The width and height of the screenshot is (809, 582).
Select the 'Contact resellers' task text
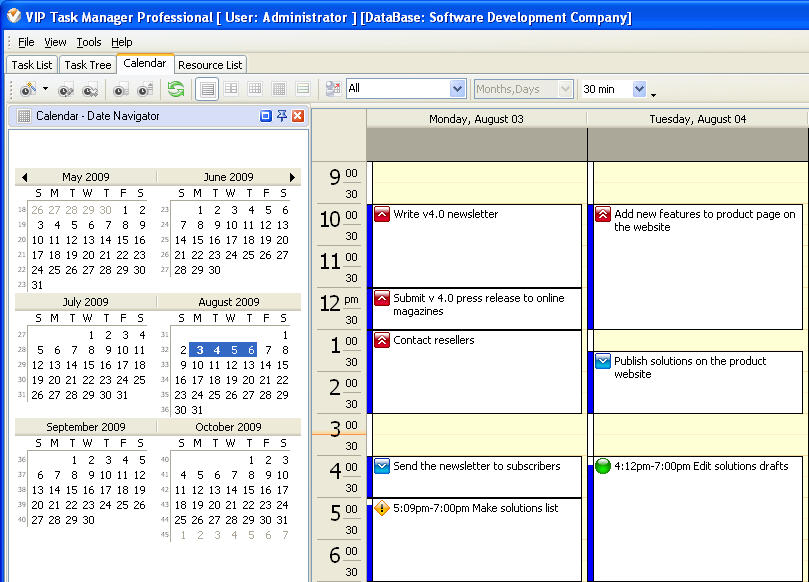[x=434, y=340]
